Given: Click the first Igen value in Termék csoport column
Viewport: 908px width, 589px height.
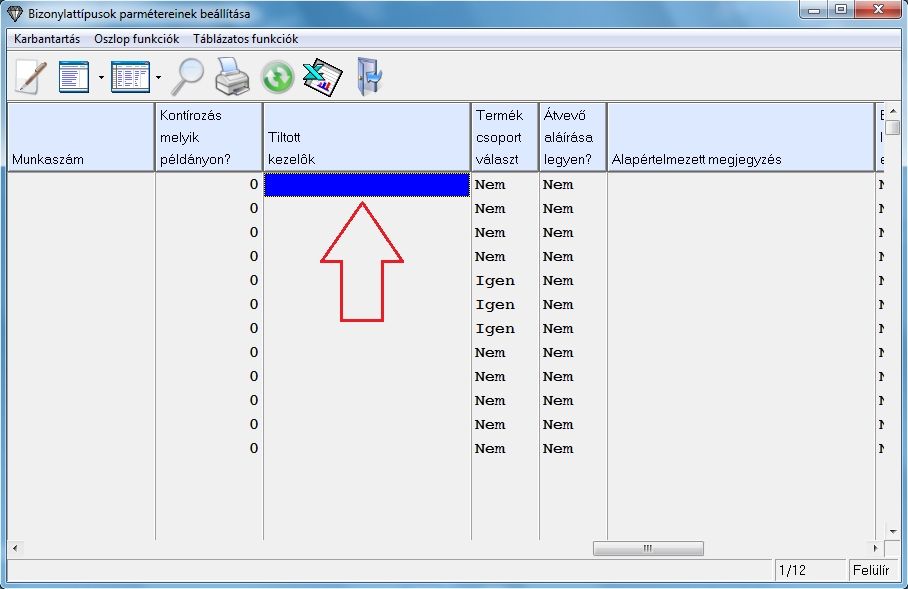Looking at the screenshot, I should tap(495, 281).
